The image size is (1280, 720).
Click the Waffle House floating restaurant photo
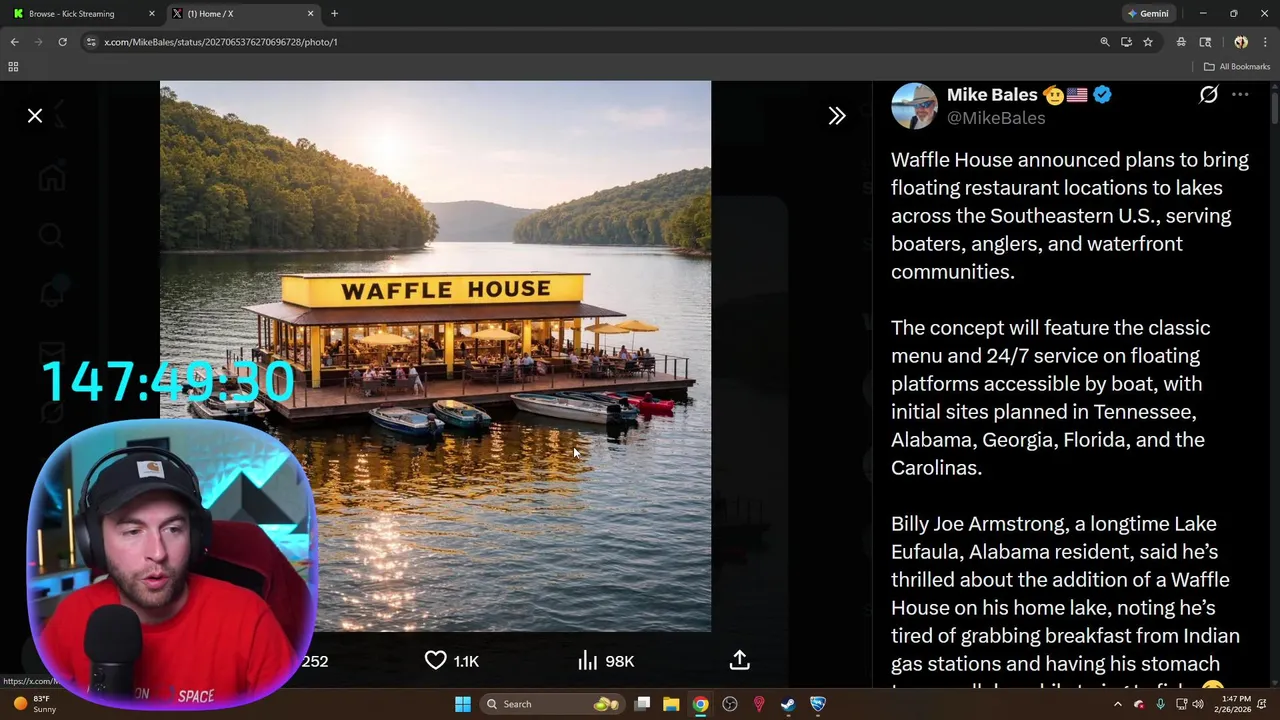[x=435, y=356]
